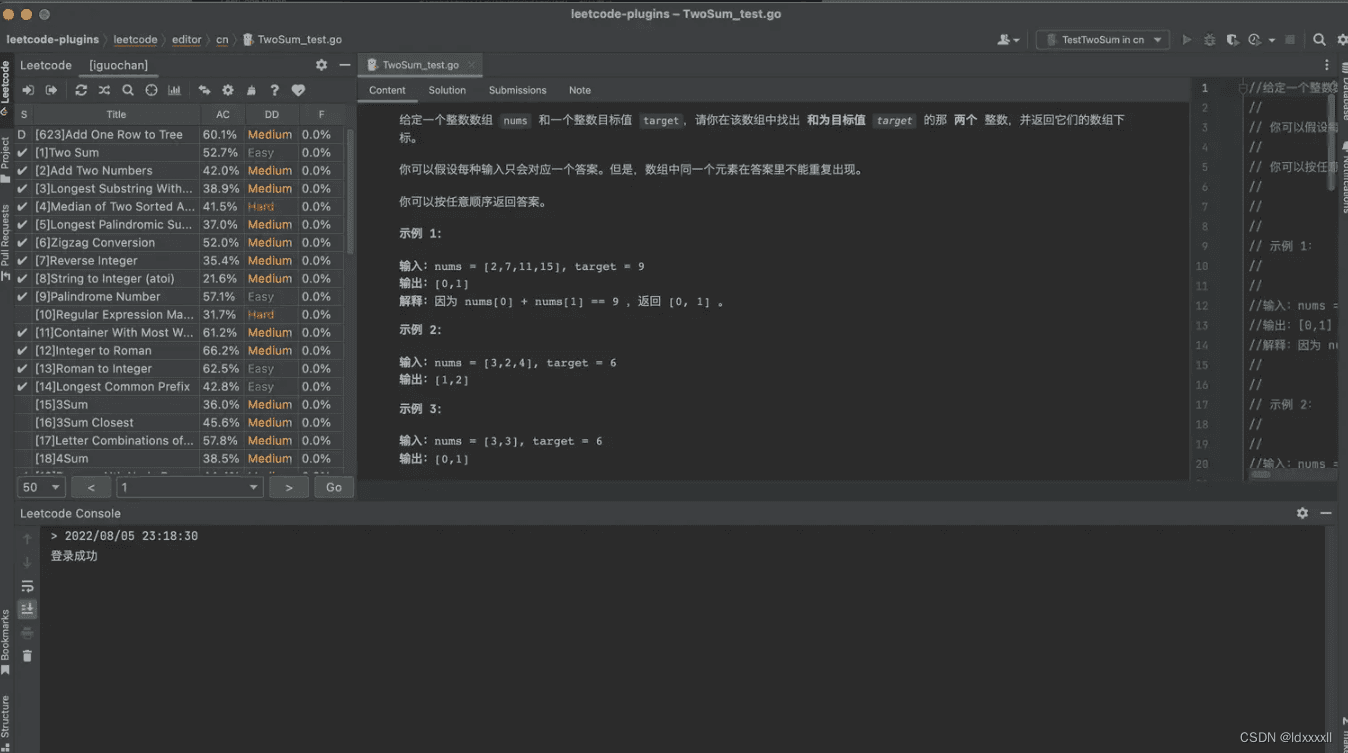
Task: Sort by the DD difficulty column header
Action: (271, 114)
